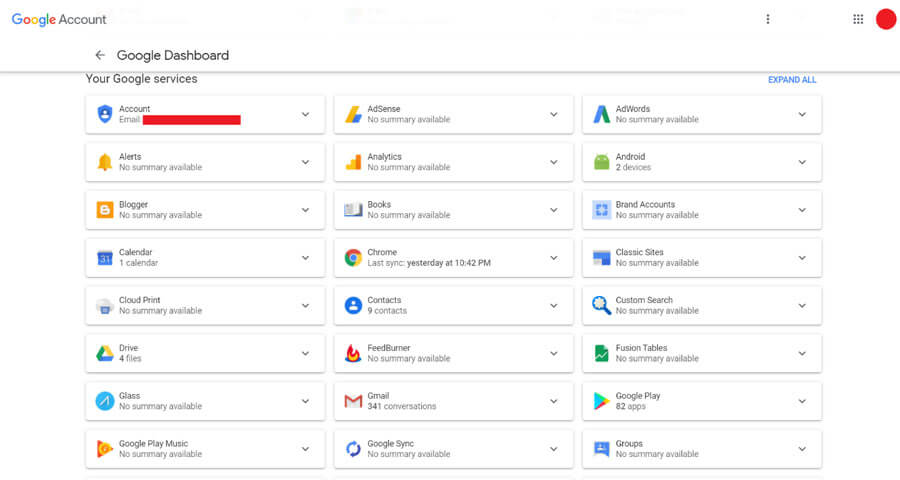Expand the Google Play card chevron
This screenshot has width=900, height=480.
[802, 401]
